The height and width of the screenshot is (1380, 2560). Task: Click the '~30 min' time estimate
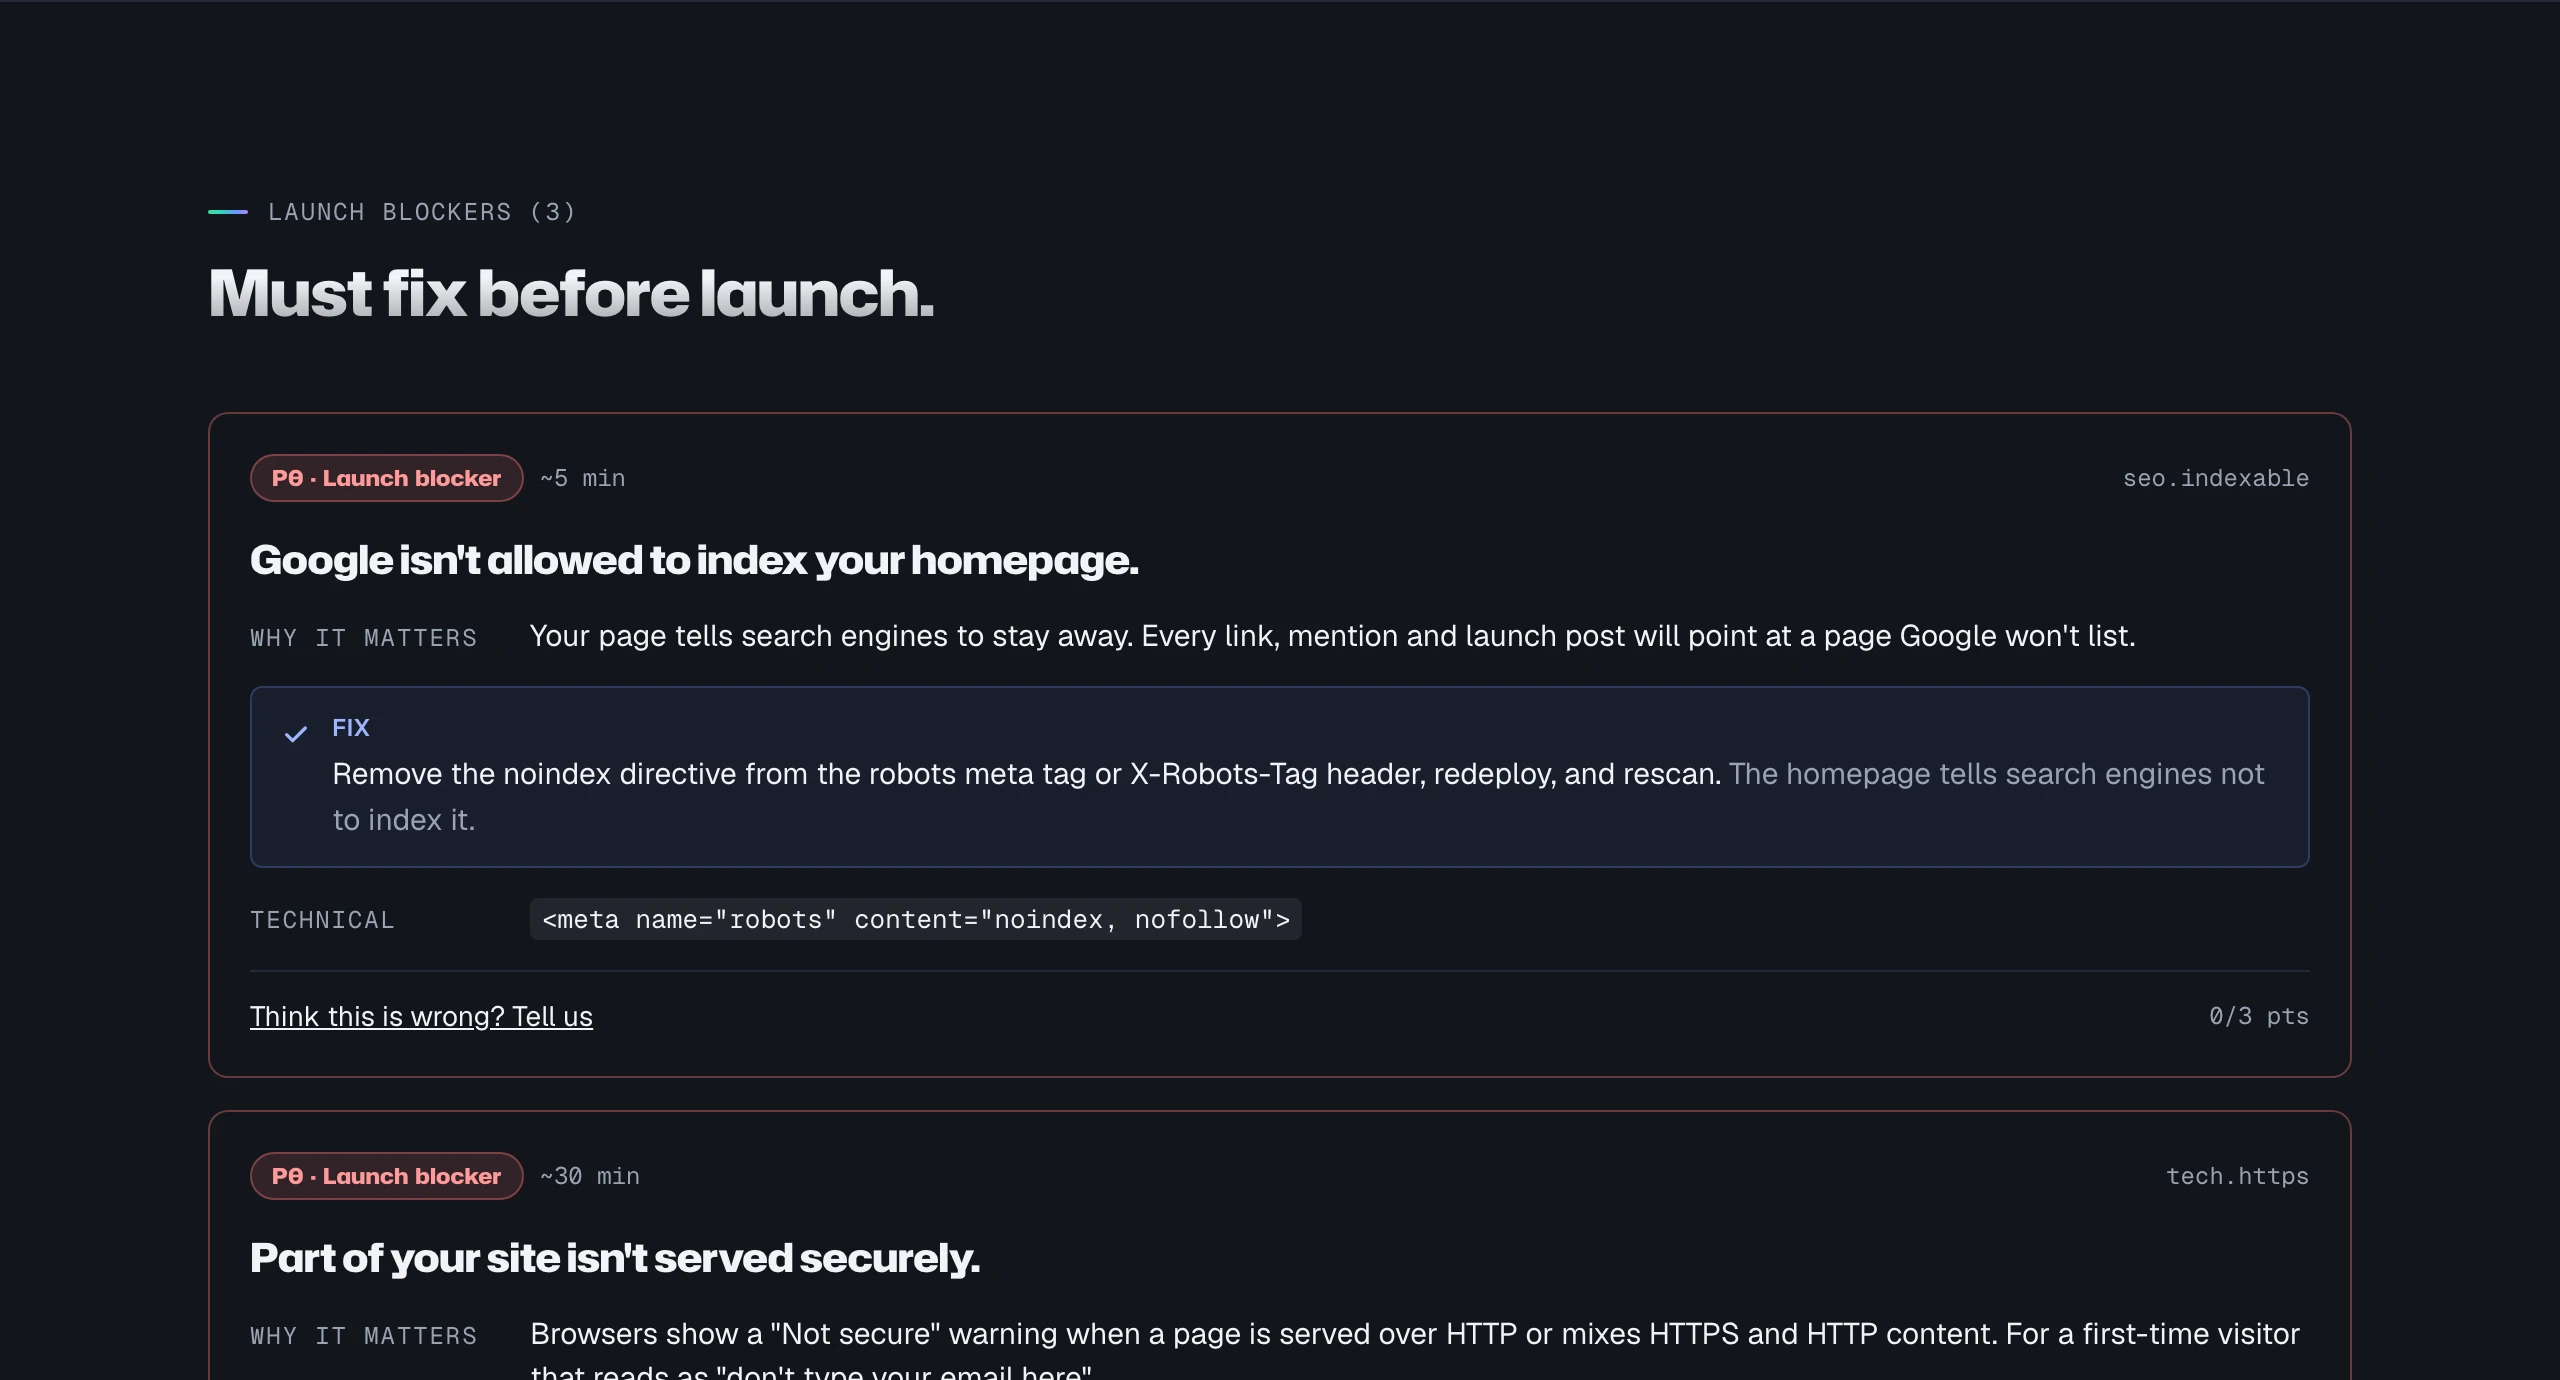[590, 1176]
